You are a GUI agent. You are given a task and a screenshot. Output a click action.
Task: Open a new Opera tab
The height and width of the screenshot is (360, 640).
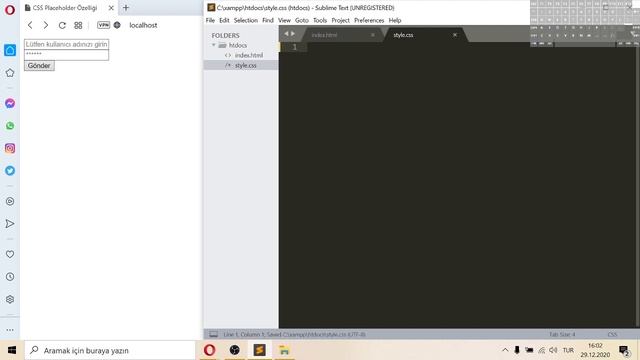pos(126,8)
